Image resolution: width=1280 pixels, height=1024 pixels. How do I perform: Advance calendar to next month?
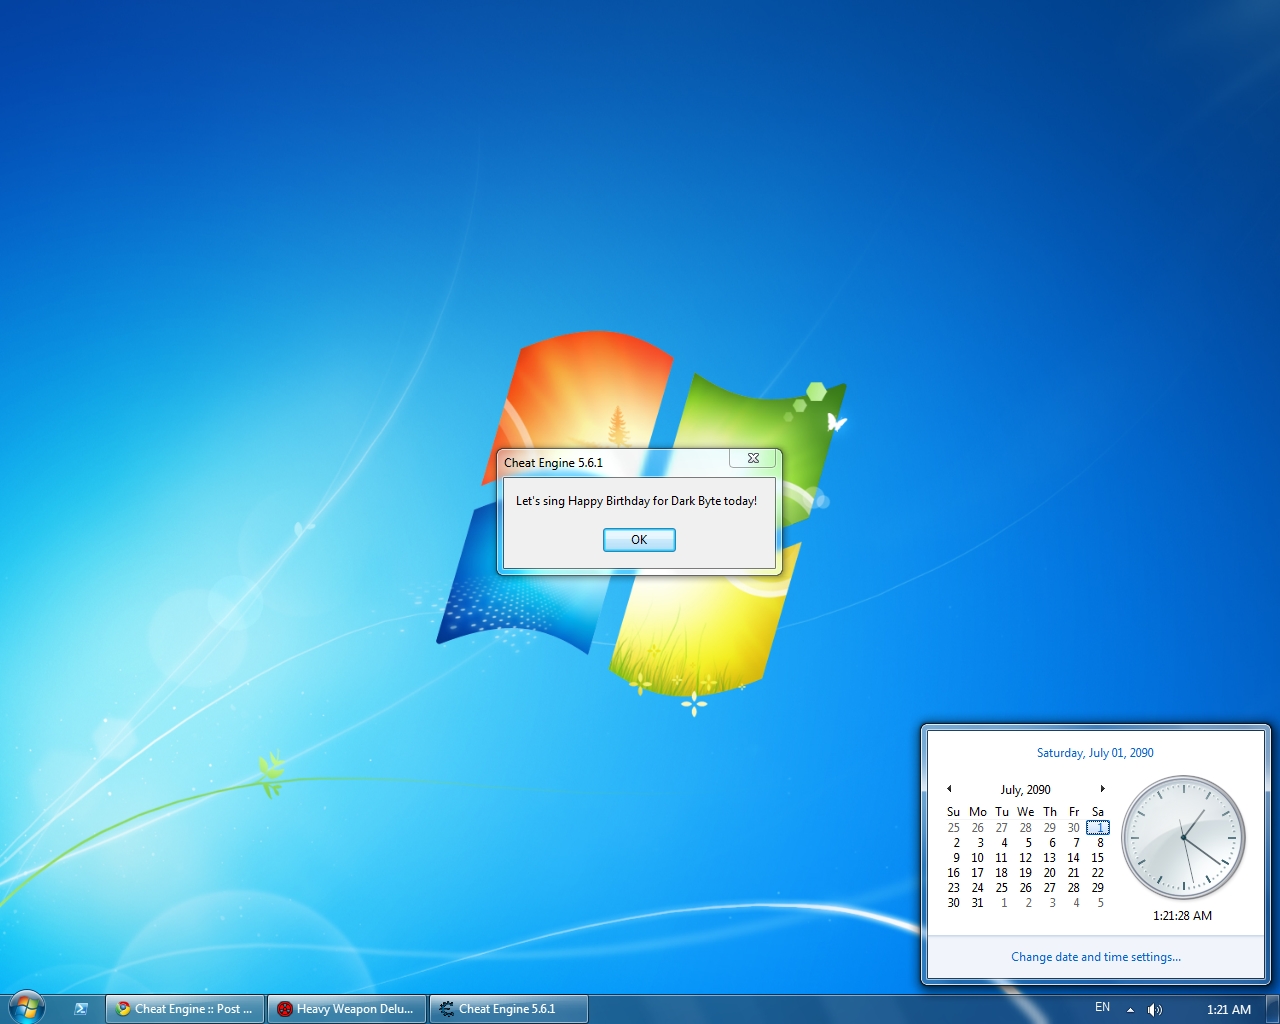[x=1102, y=789]
